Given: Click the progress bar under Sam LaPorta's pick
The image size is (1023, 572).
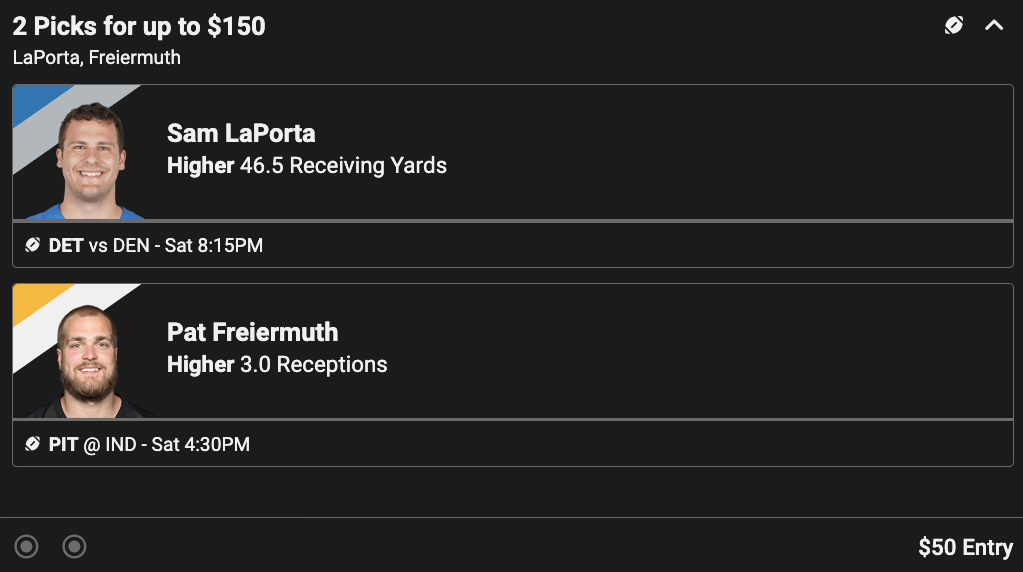Looking at the screenshot, I should point(512,220).
